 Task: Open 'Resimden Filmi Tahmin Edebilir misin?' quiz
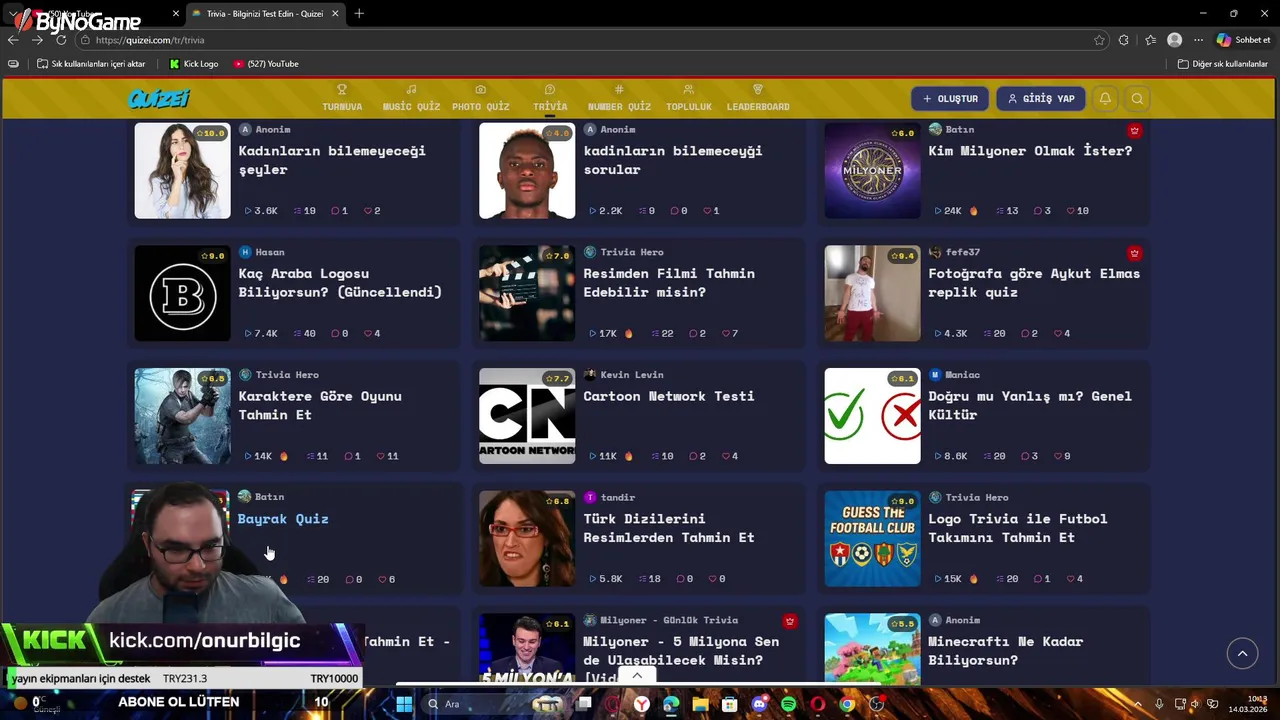(669, 283)
